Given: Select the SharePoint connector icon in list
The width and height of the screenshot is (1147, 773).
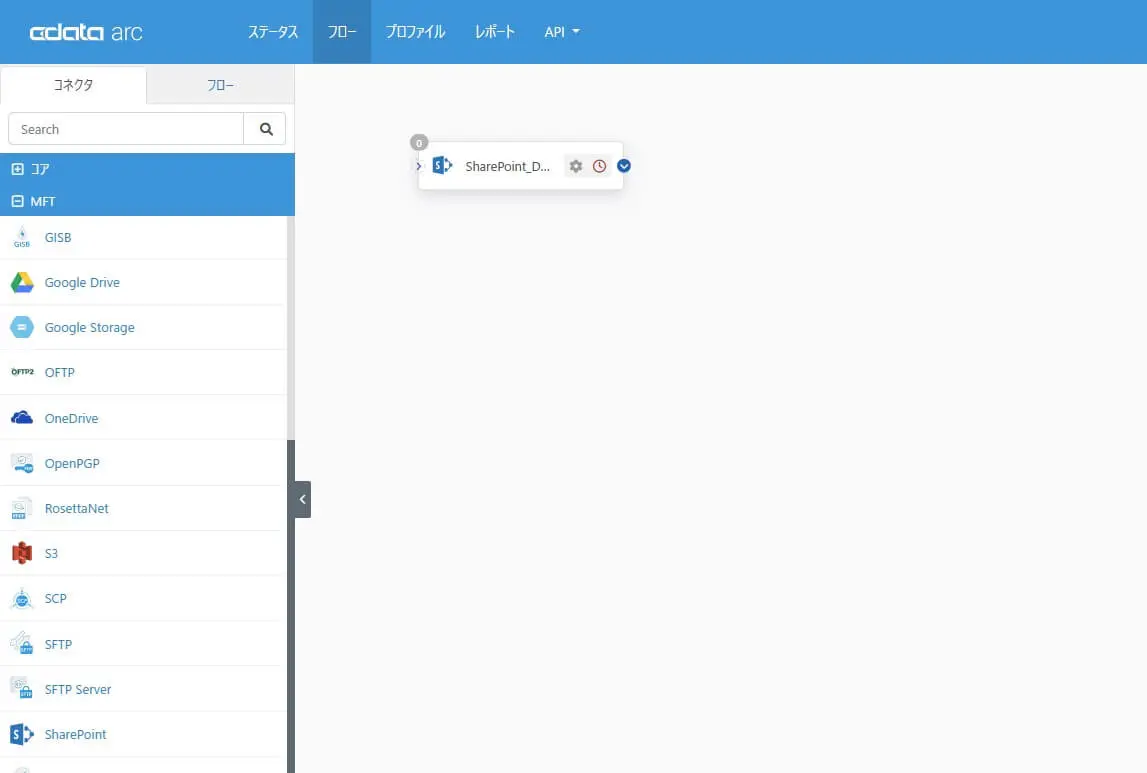Looking at the screenshot, I should 22,734.
